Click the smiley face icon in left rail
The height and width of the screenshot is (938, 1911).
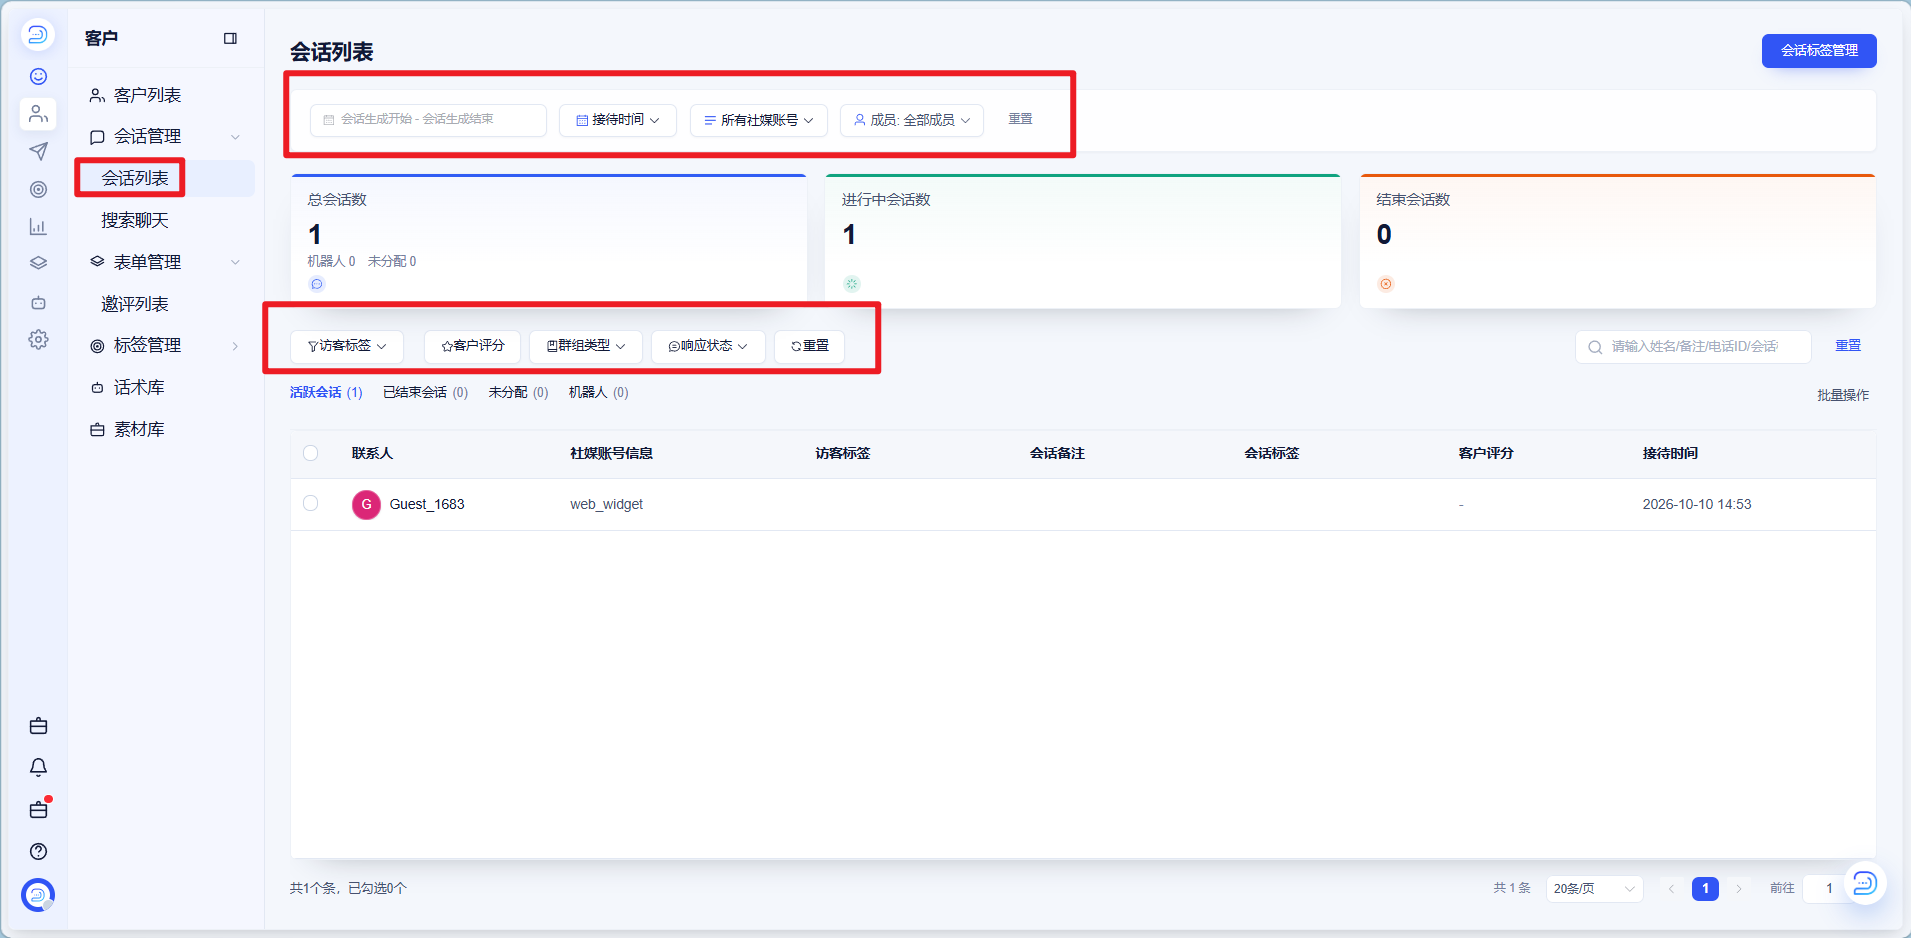[x=38, y=77]
